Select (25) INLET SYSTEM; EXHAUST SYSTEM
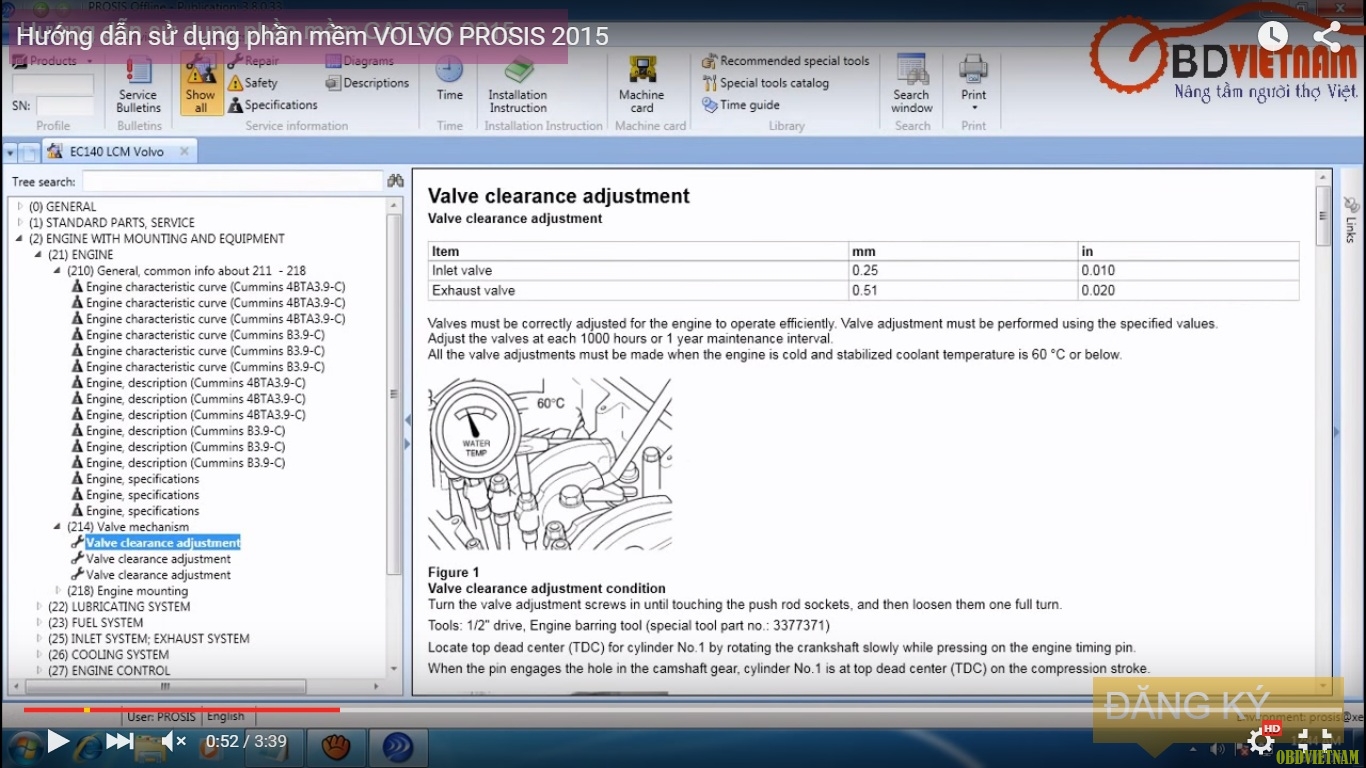The height and width of the screenshot is (768, 1366). [x=148, y=639]
